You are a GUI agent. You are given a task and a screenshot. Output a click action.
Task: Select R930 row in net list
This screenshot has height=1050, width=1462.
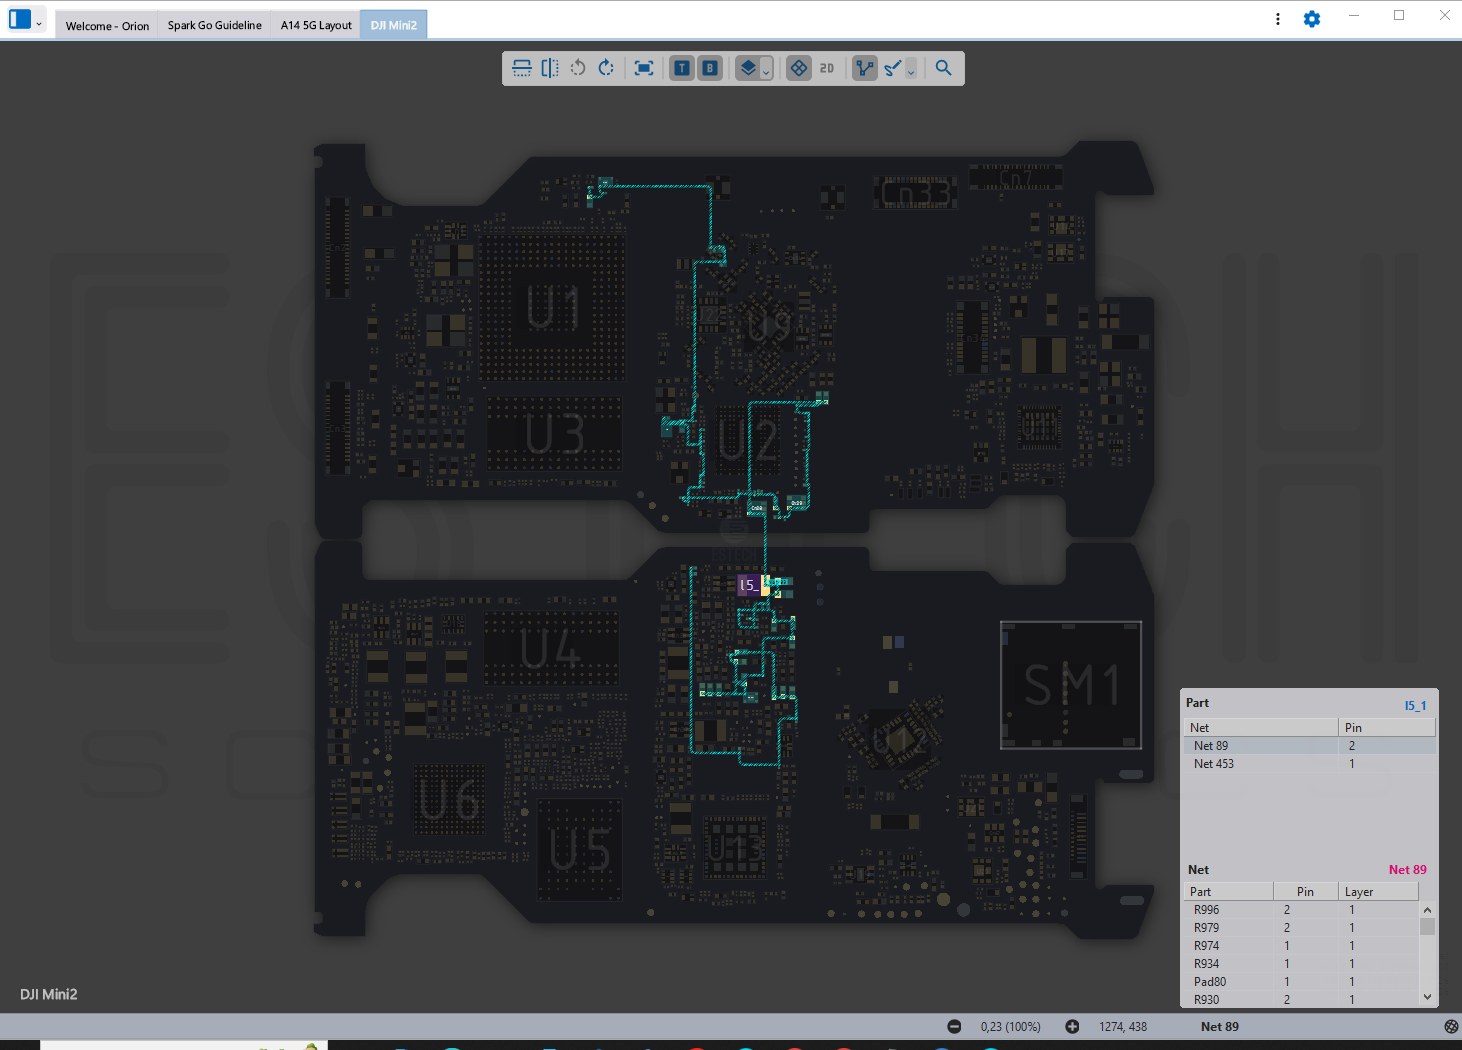click(1301, 1000)
